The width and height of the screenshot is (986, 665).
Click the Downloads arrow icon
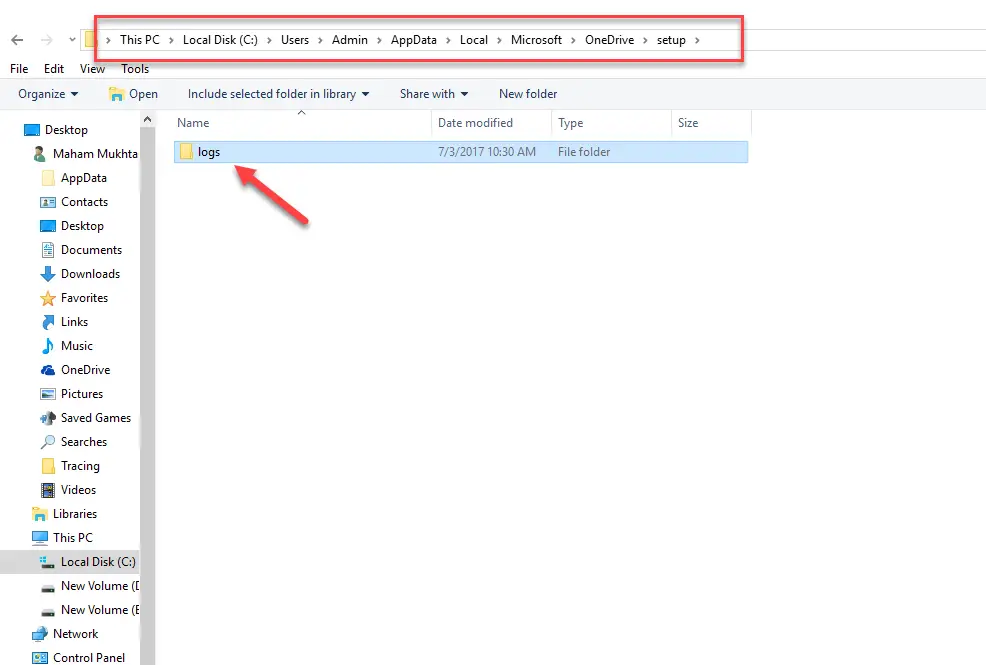pos(48,274)
